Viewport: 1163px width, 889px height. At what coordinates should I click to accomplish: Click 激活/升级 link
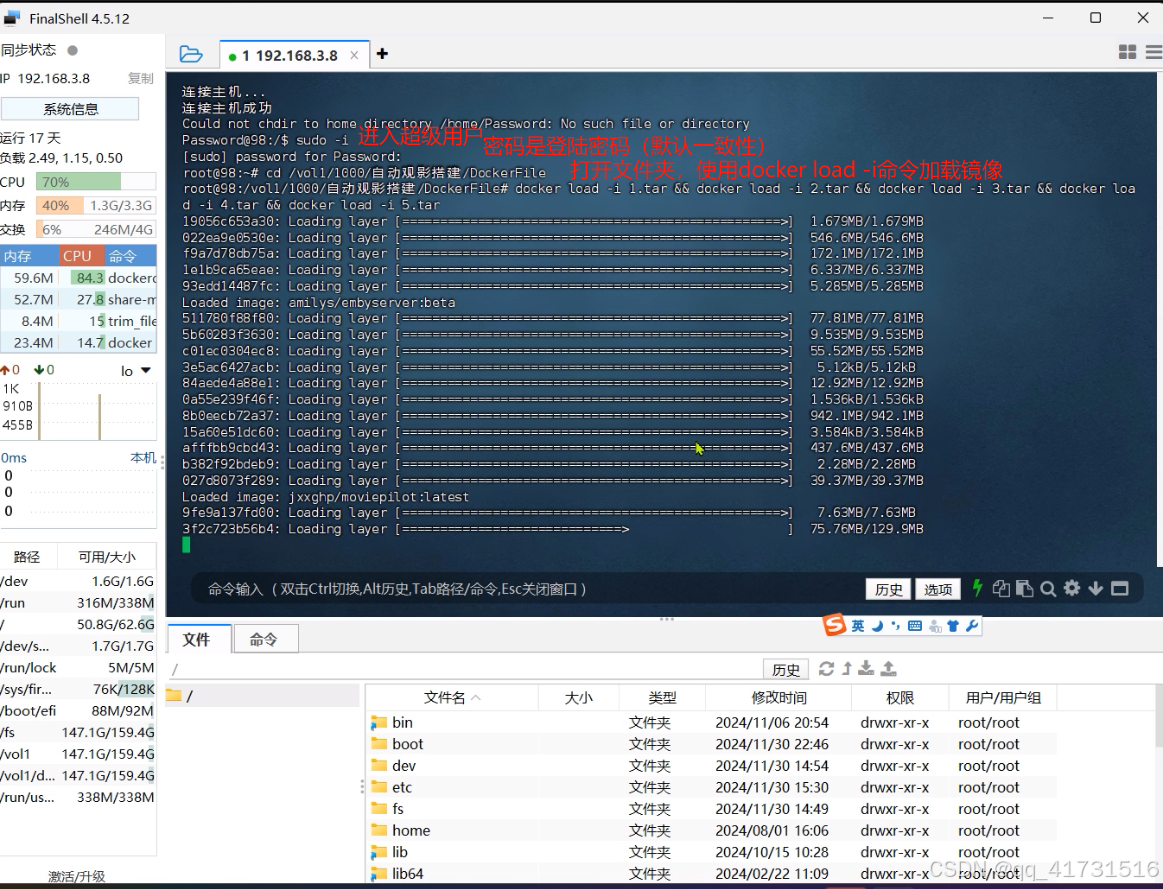76,876
